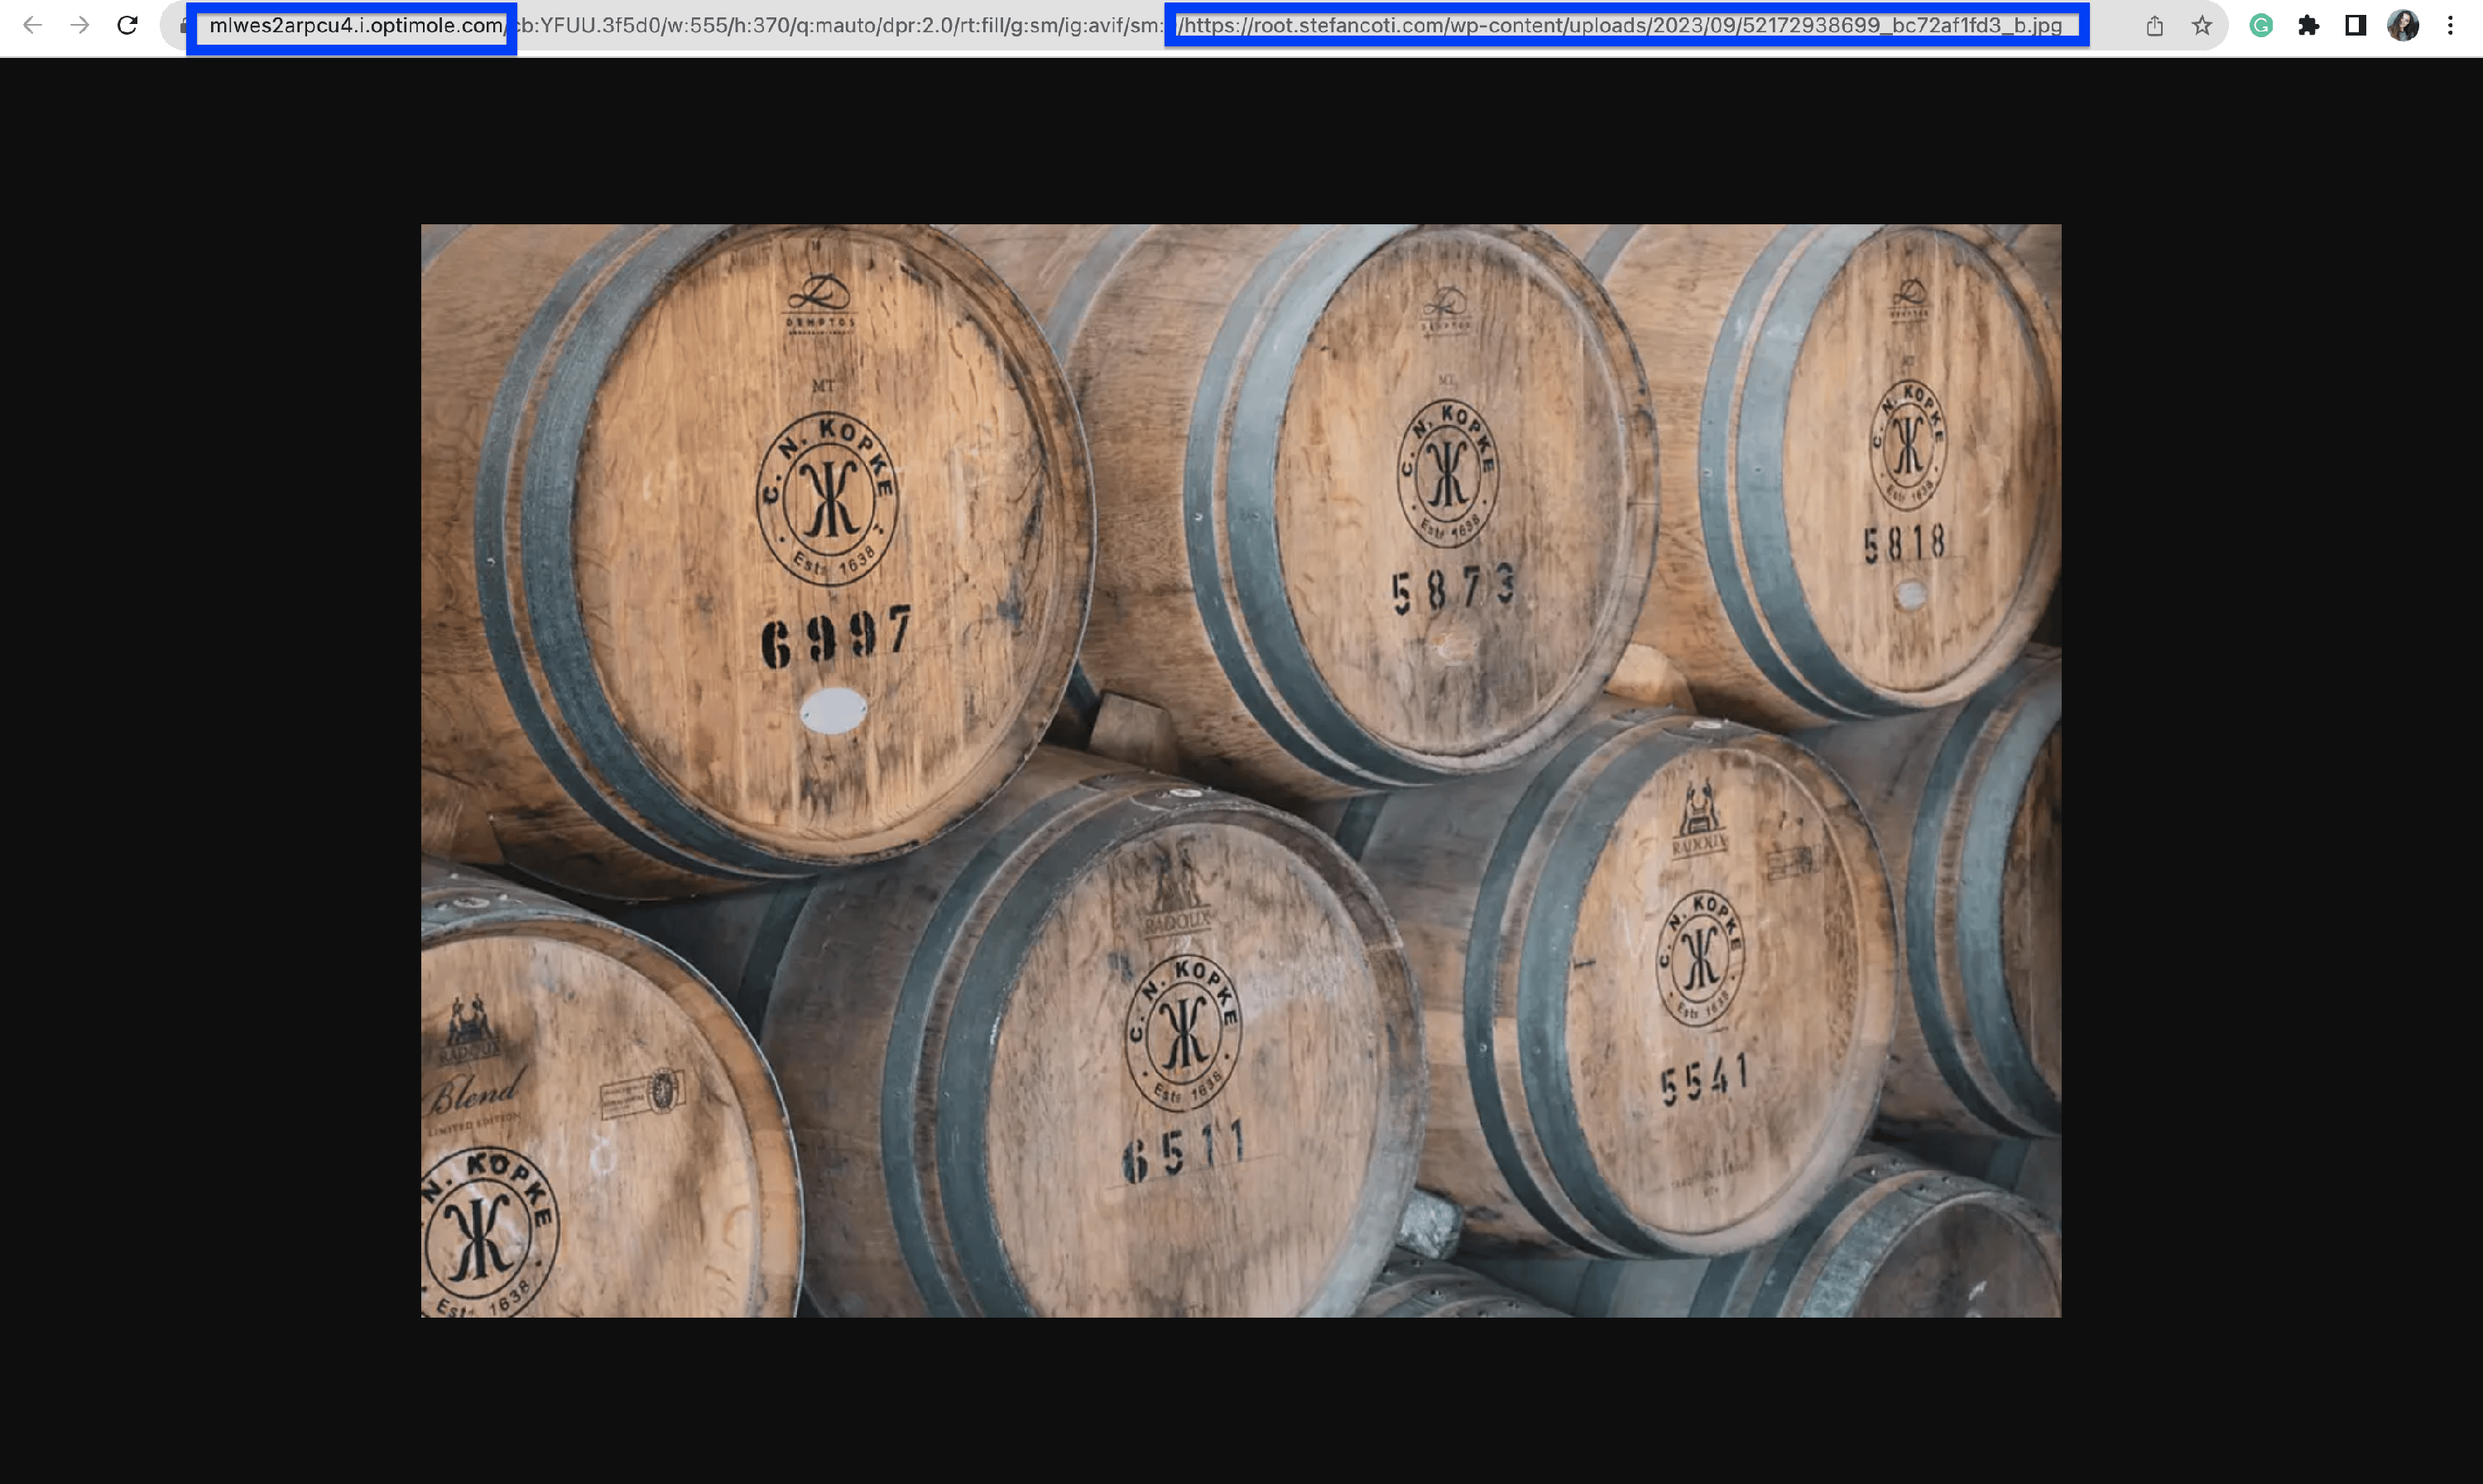The height and width of the screenshot is (1484, 2483).
Task: Click the forward navigation arrow
Action: tap(80, 26)
